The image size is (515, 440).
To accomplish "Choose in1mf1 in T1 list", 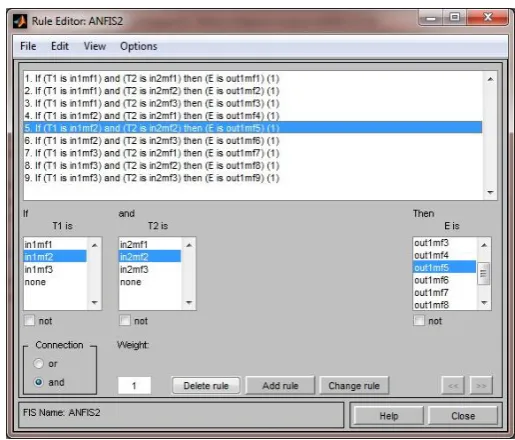I will coord(55,244).
